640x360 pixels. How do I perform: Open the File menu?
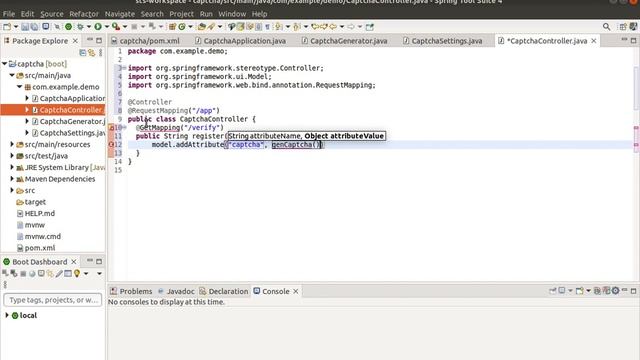tap(9, 14)
